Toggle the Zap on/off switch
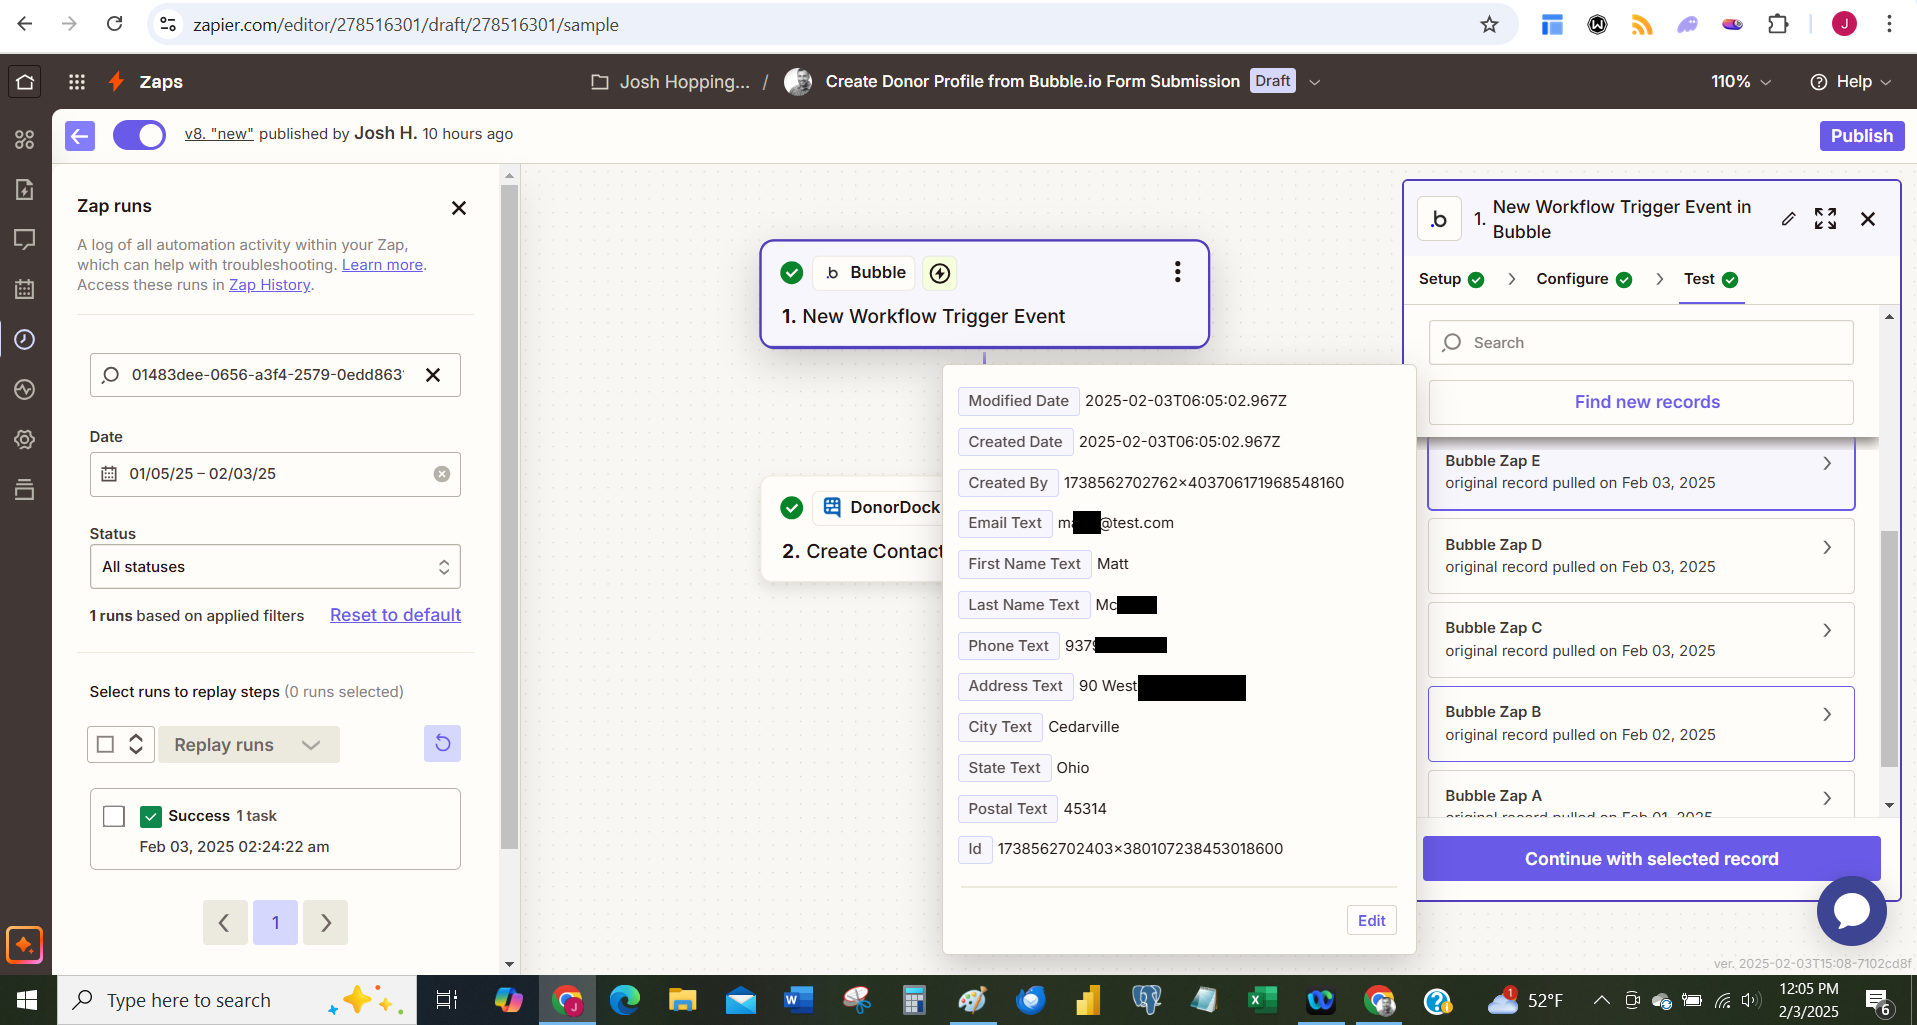The height and width of the screenshot is (1025, 1917). (139, 135)
